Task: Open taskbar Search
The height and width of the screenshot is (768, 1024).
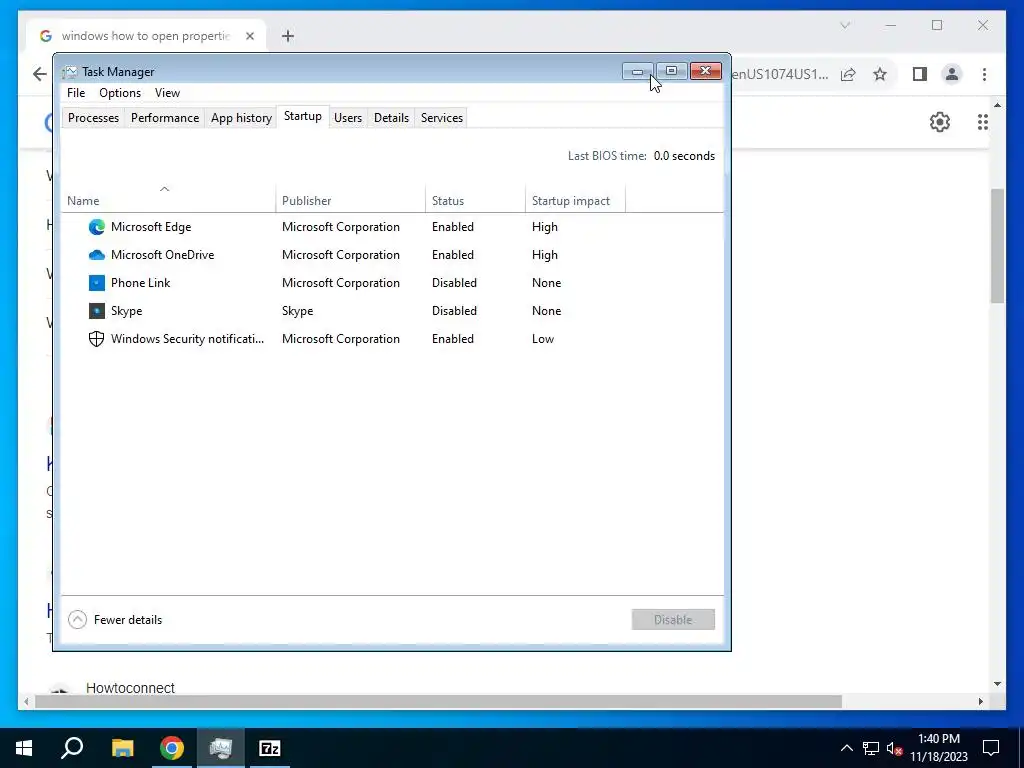Action: (x=72, y=748)
